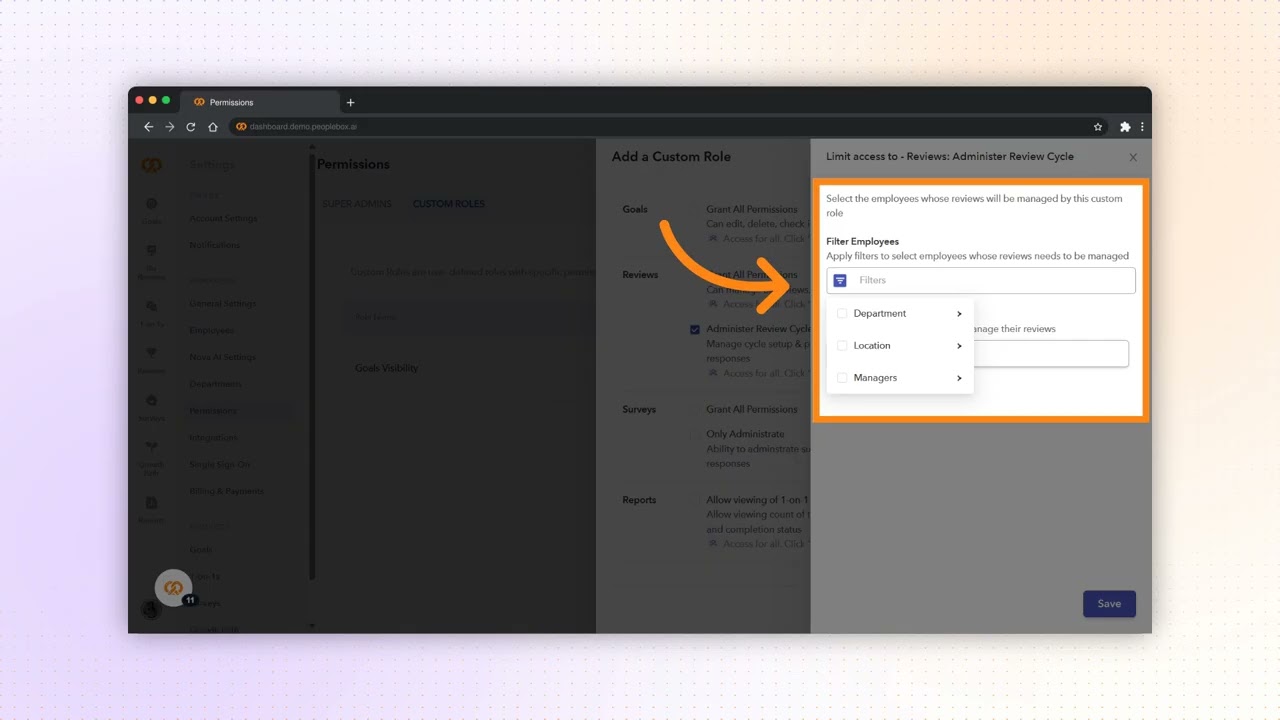
Task: Expand the Location submenu arrow
Action: click(x=959, y=346)
